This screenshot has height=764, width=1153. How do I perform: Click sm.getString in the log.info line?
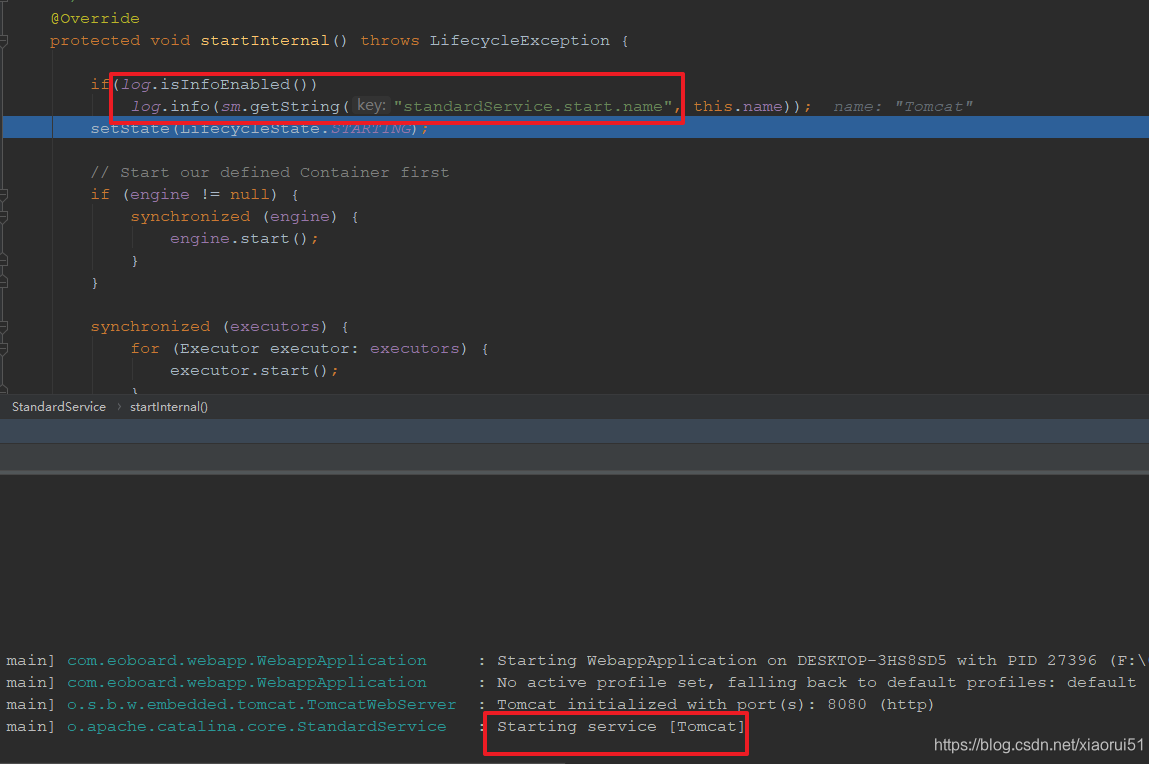[280, 107]
